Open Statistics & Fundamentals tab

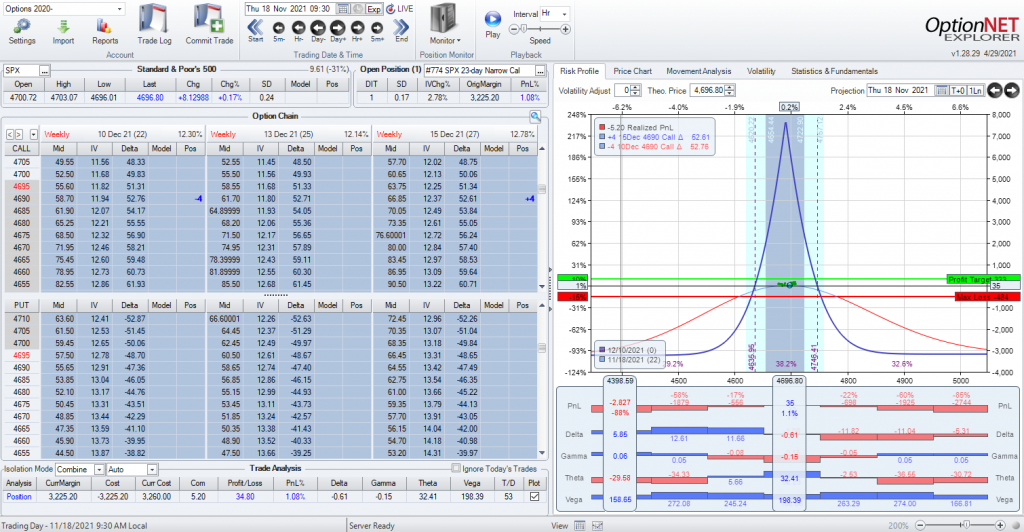point(834,71)
